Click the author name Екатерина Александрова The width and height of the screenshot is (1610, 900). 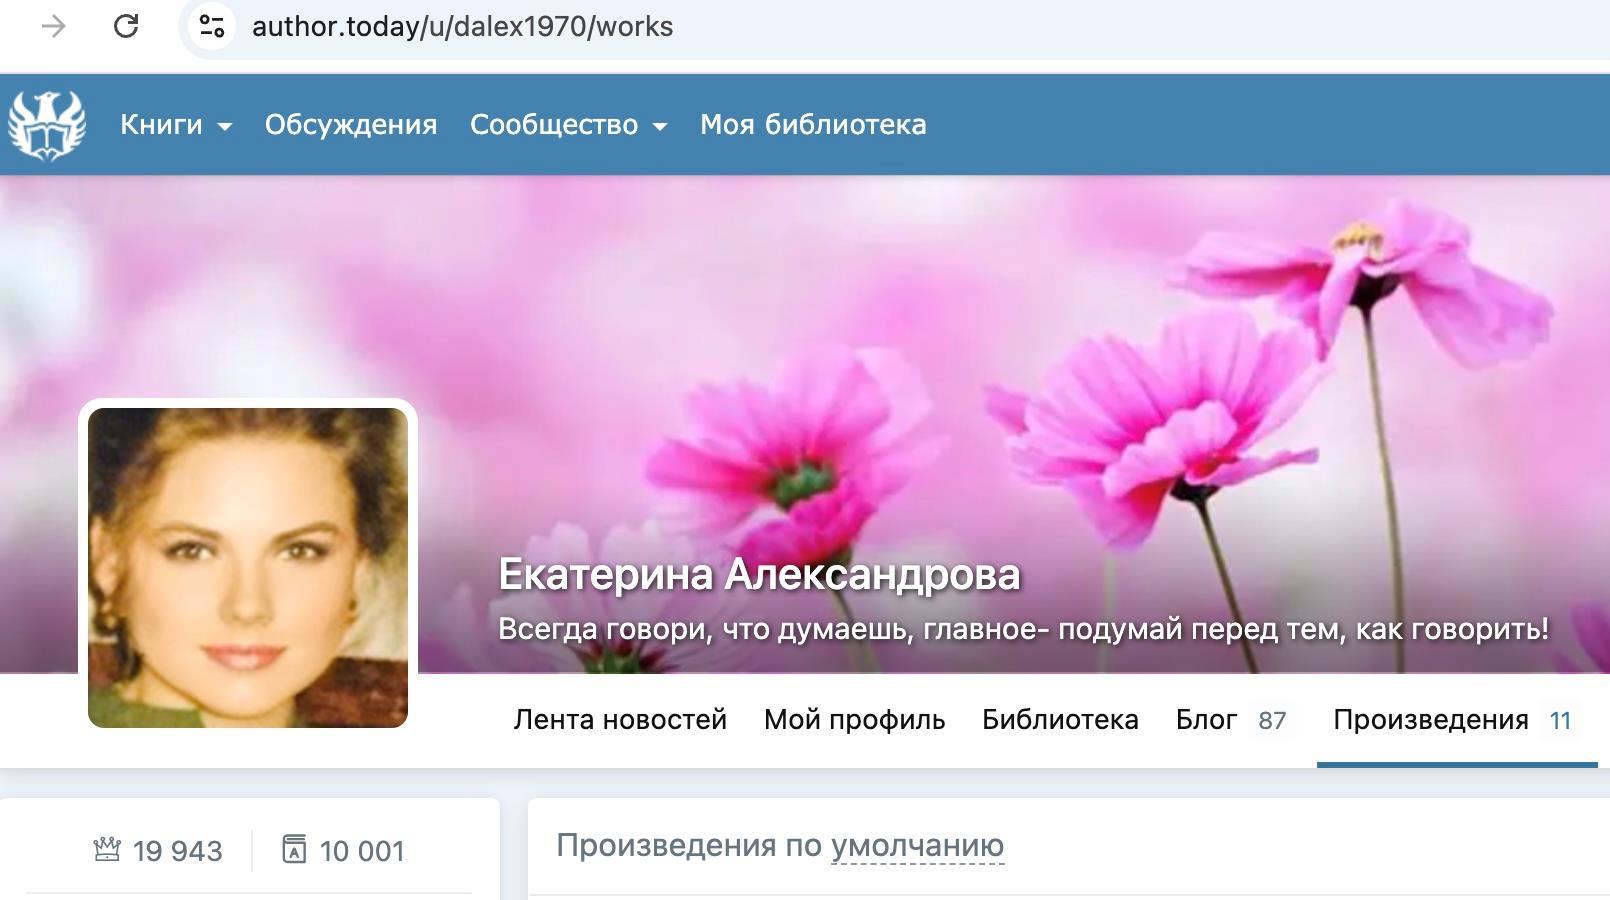[x=759, y=575]
